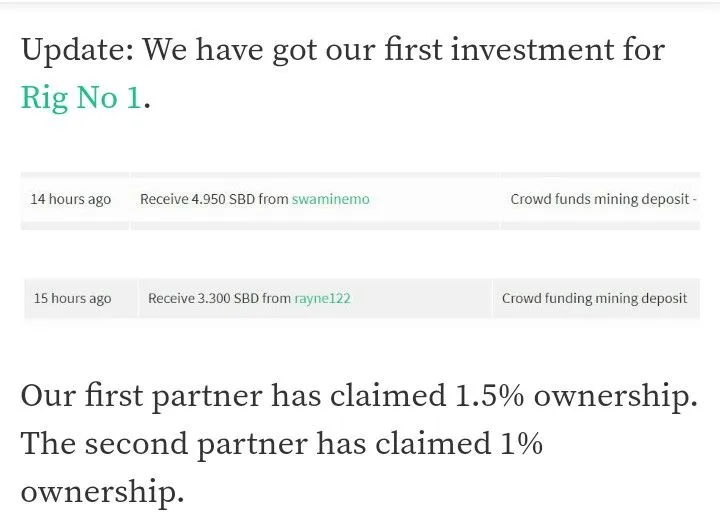Screen dimensions: 720x531
Task: Open rayne122's profile link
Action: (322, 298)
